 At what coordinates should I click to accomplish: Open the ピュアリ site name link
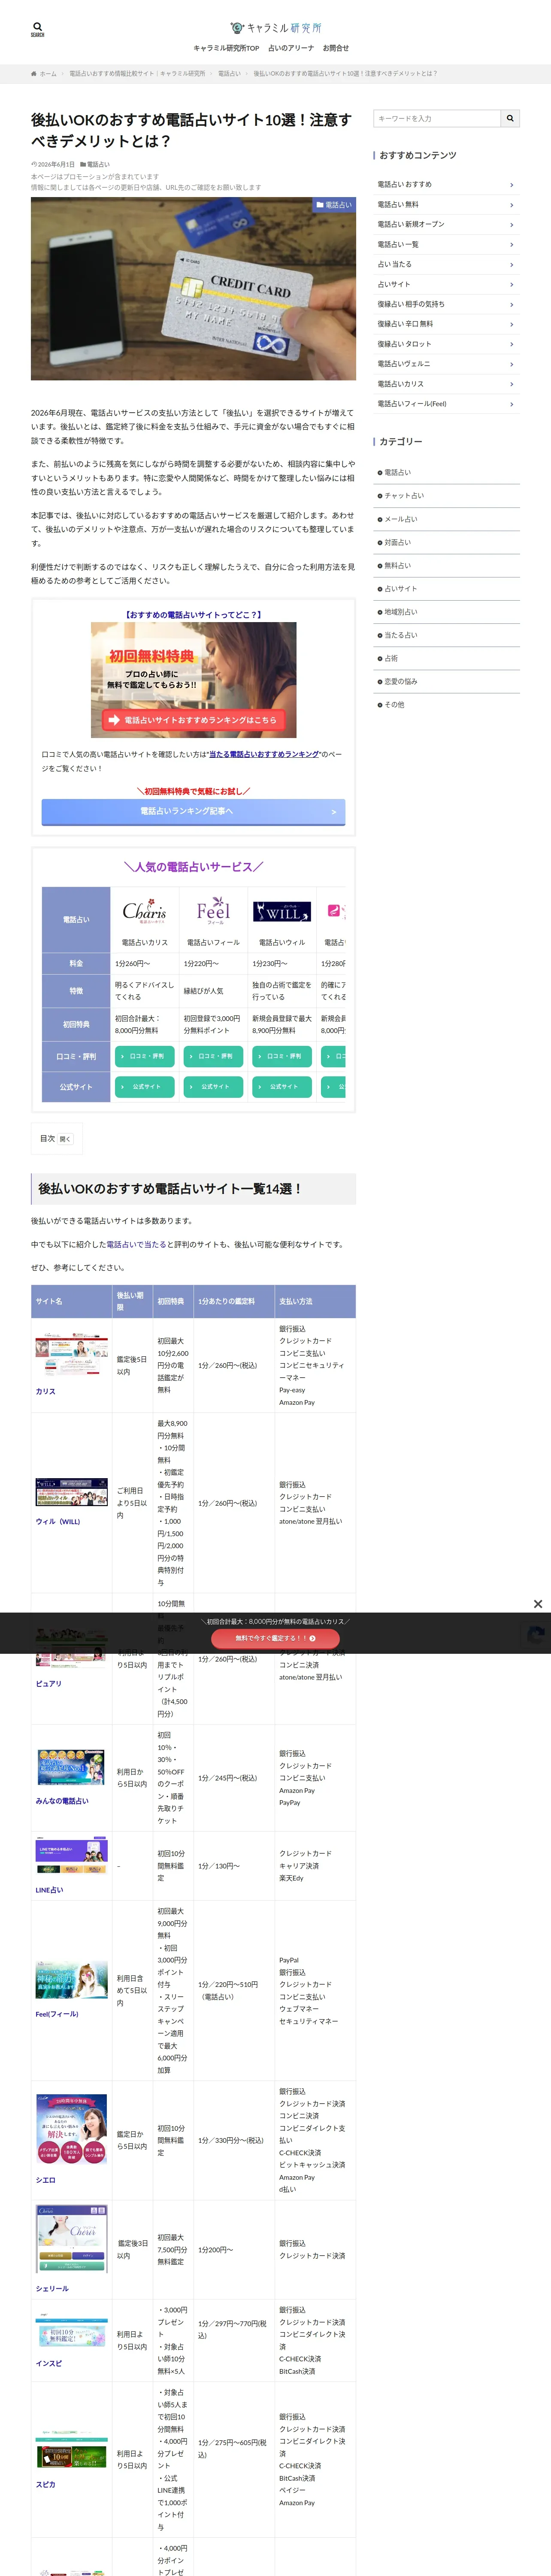(x=49, y=1684)
